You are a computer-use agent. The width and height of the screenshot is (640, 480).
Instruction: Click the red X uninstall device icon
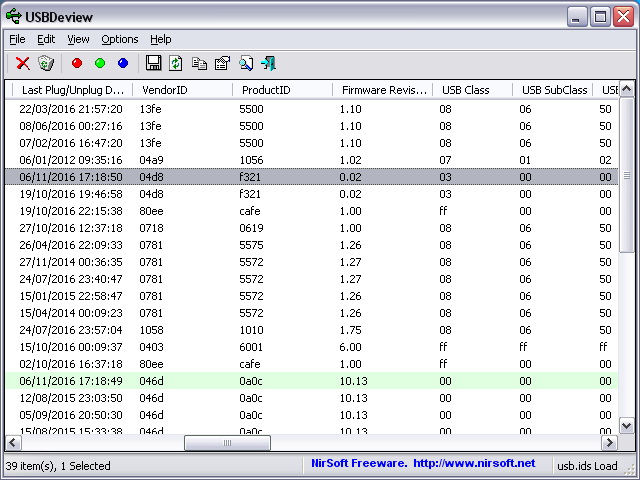(x=22, y=63)
